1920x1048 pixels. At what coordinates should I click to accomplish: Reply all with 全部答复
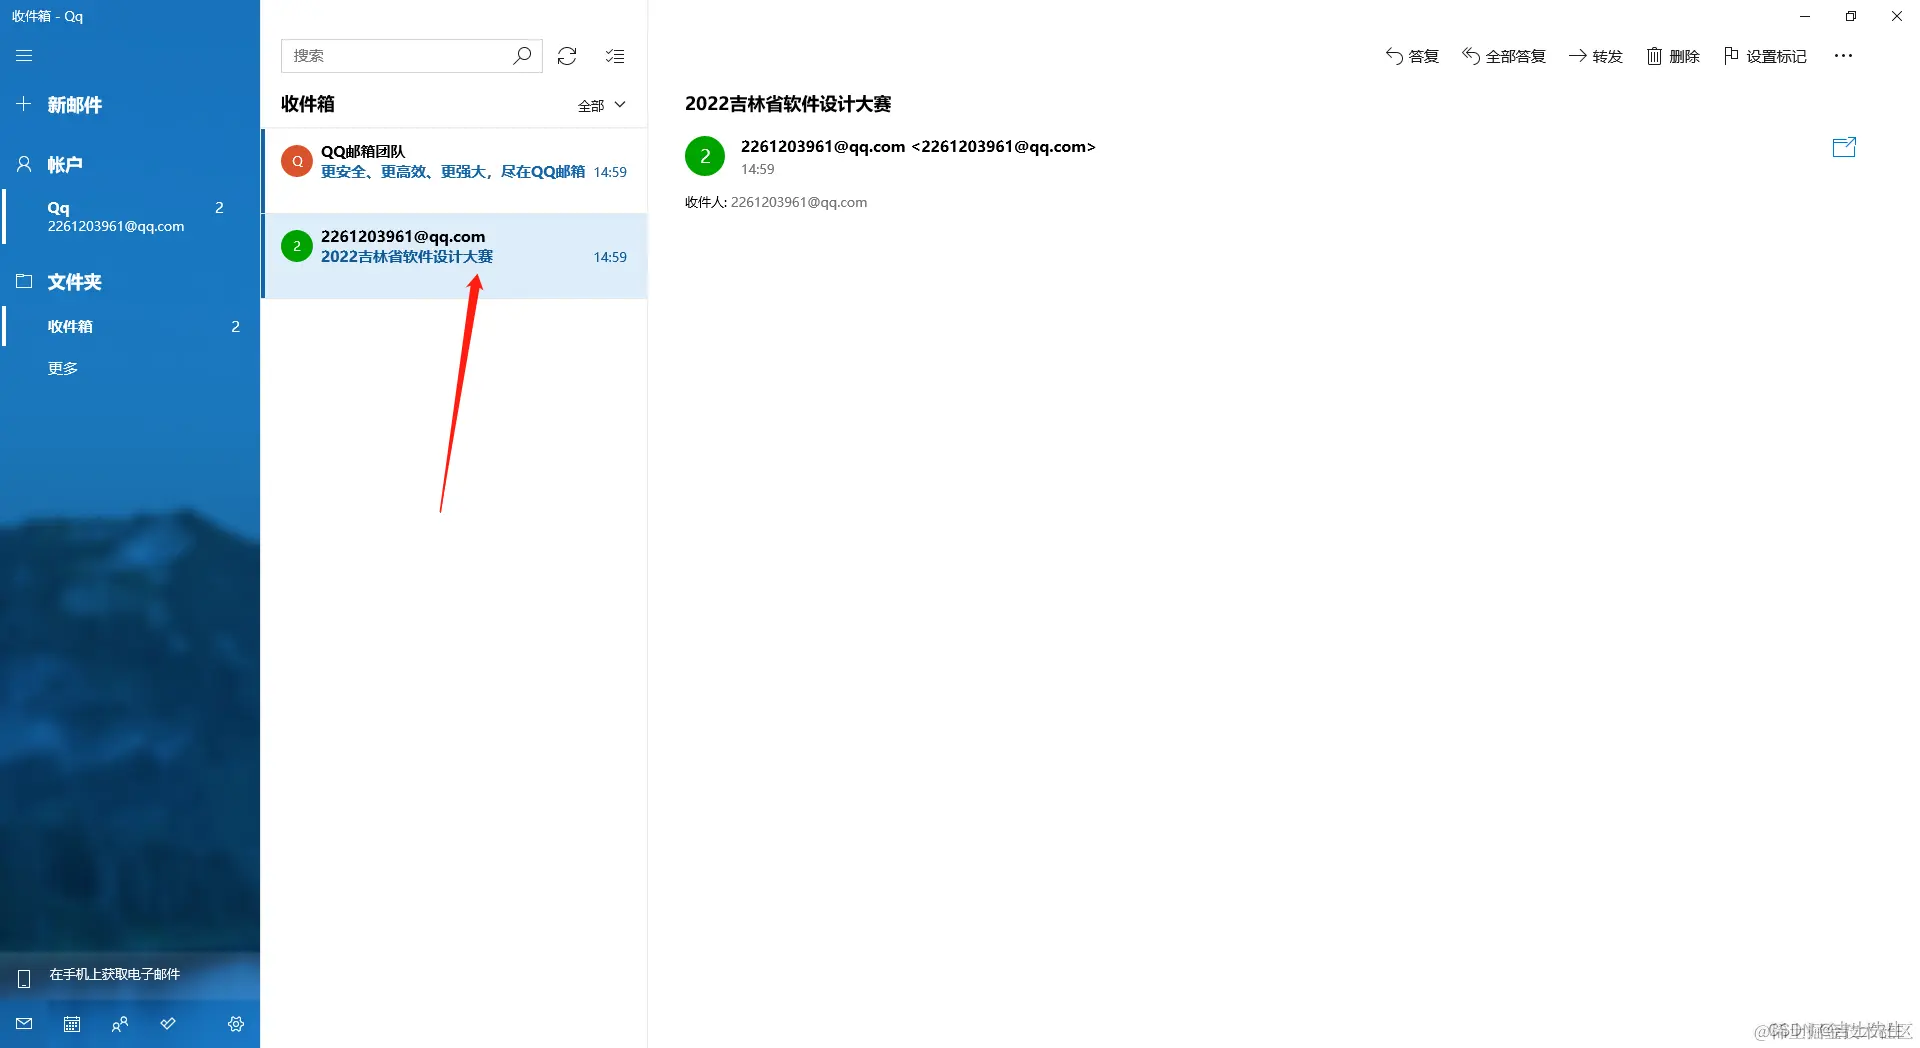click(x=1504, y=56)
